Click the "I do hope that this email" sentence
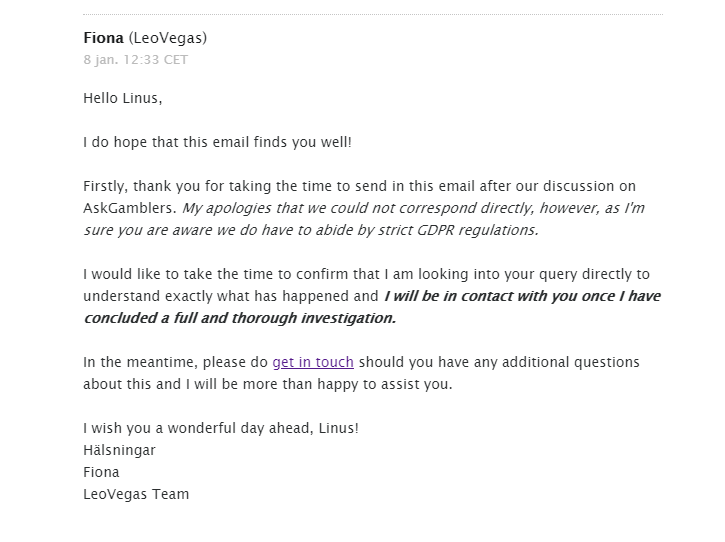This screenshot has height=542, width=725. (x=217, y=142)
